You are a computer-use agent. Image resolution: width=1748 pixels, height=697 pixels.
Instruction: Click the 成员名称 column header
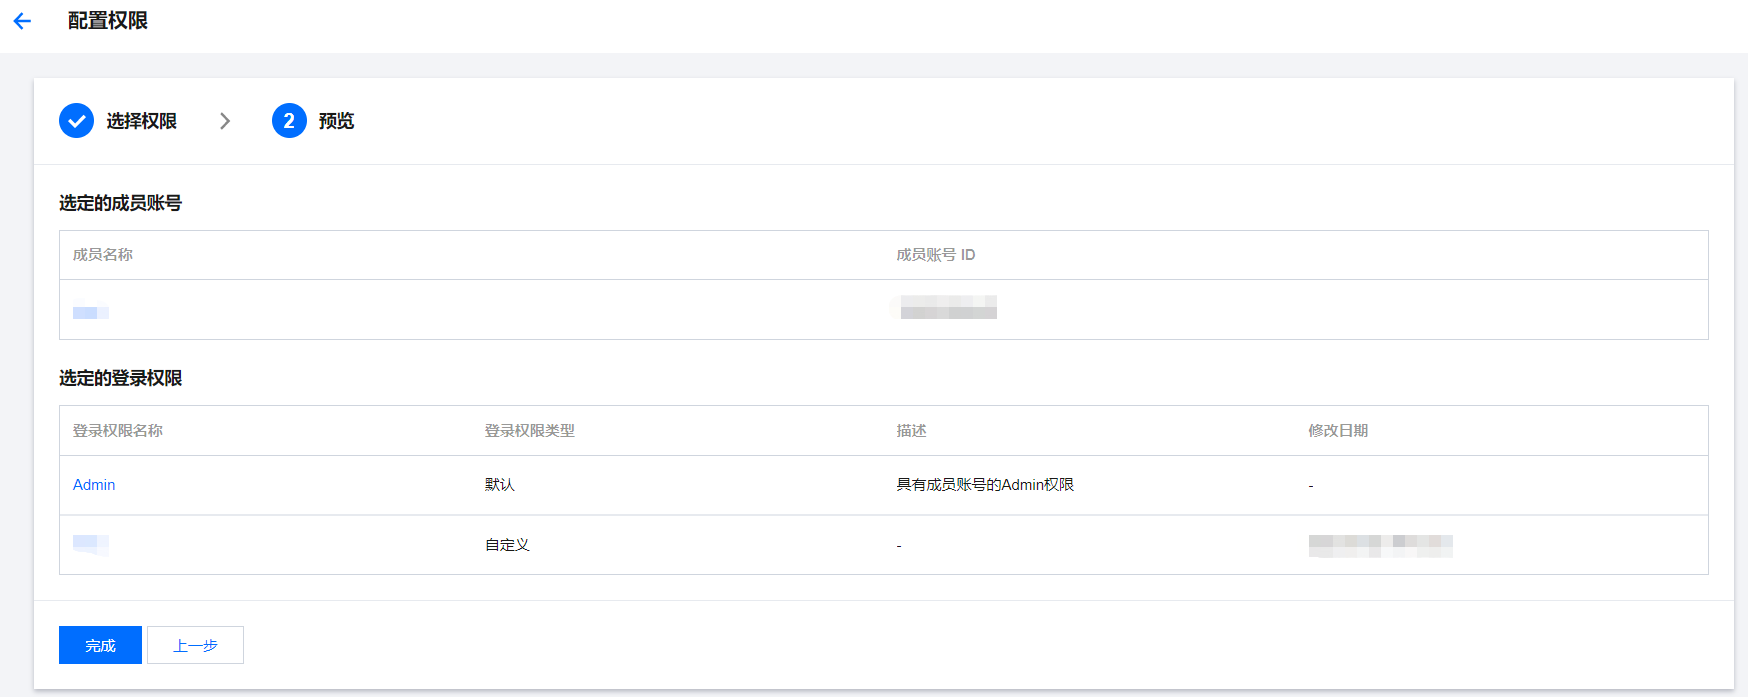pyautogui.click(x=103, y=255)
